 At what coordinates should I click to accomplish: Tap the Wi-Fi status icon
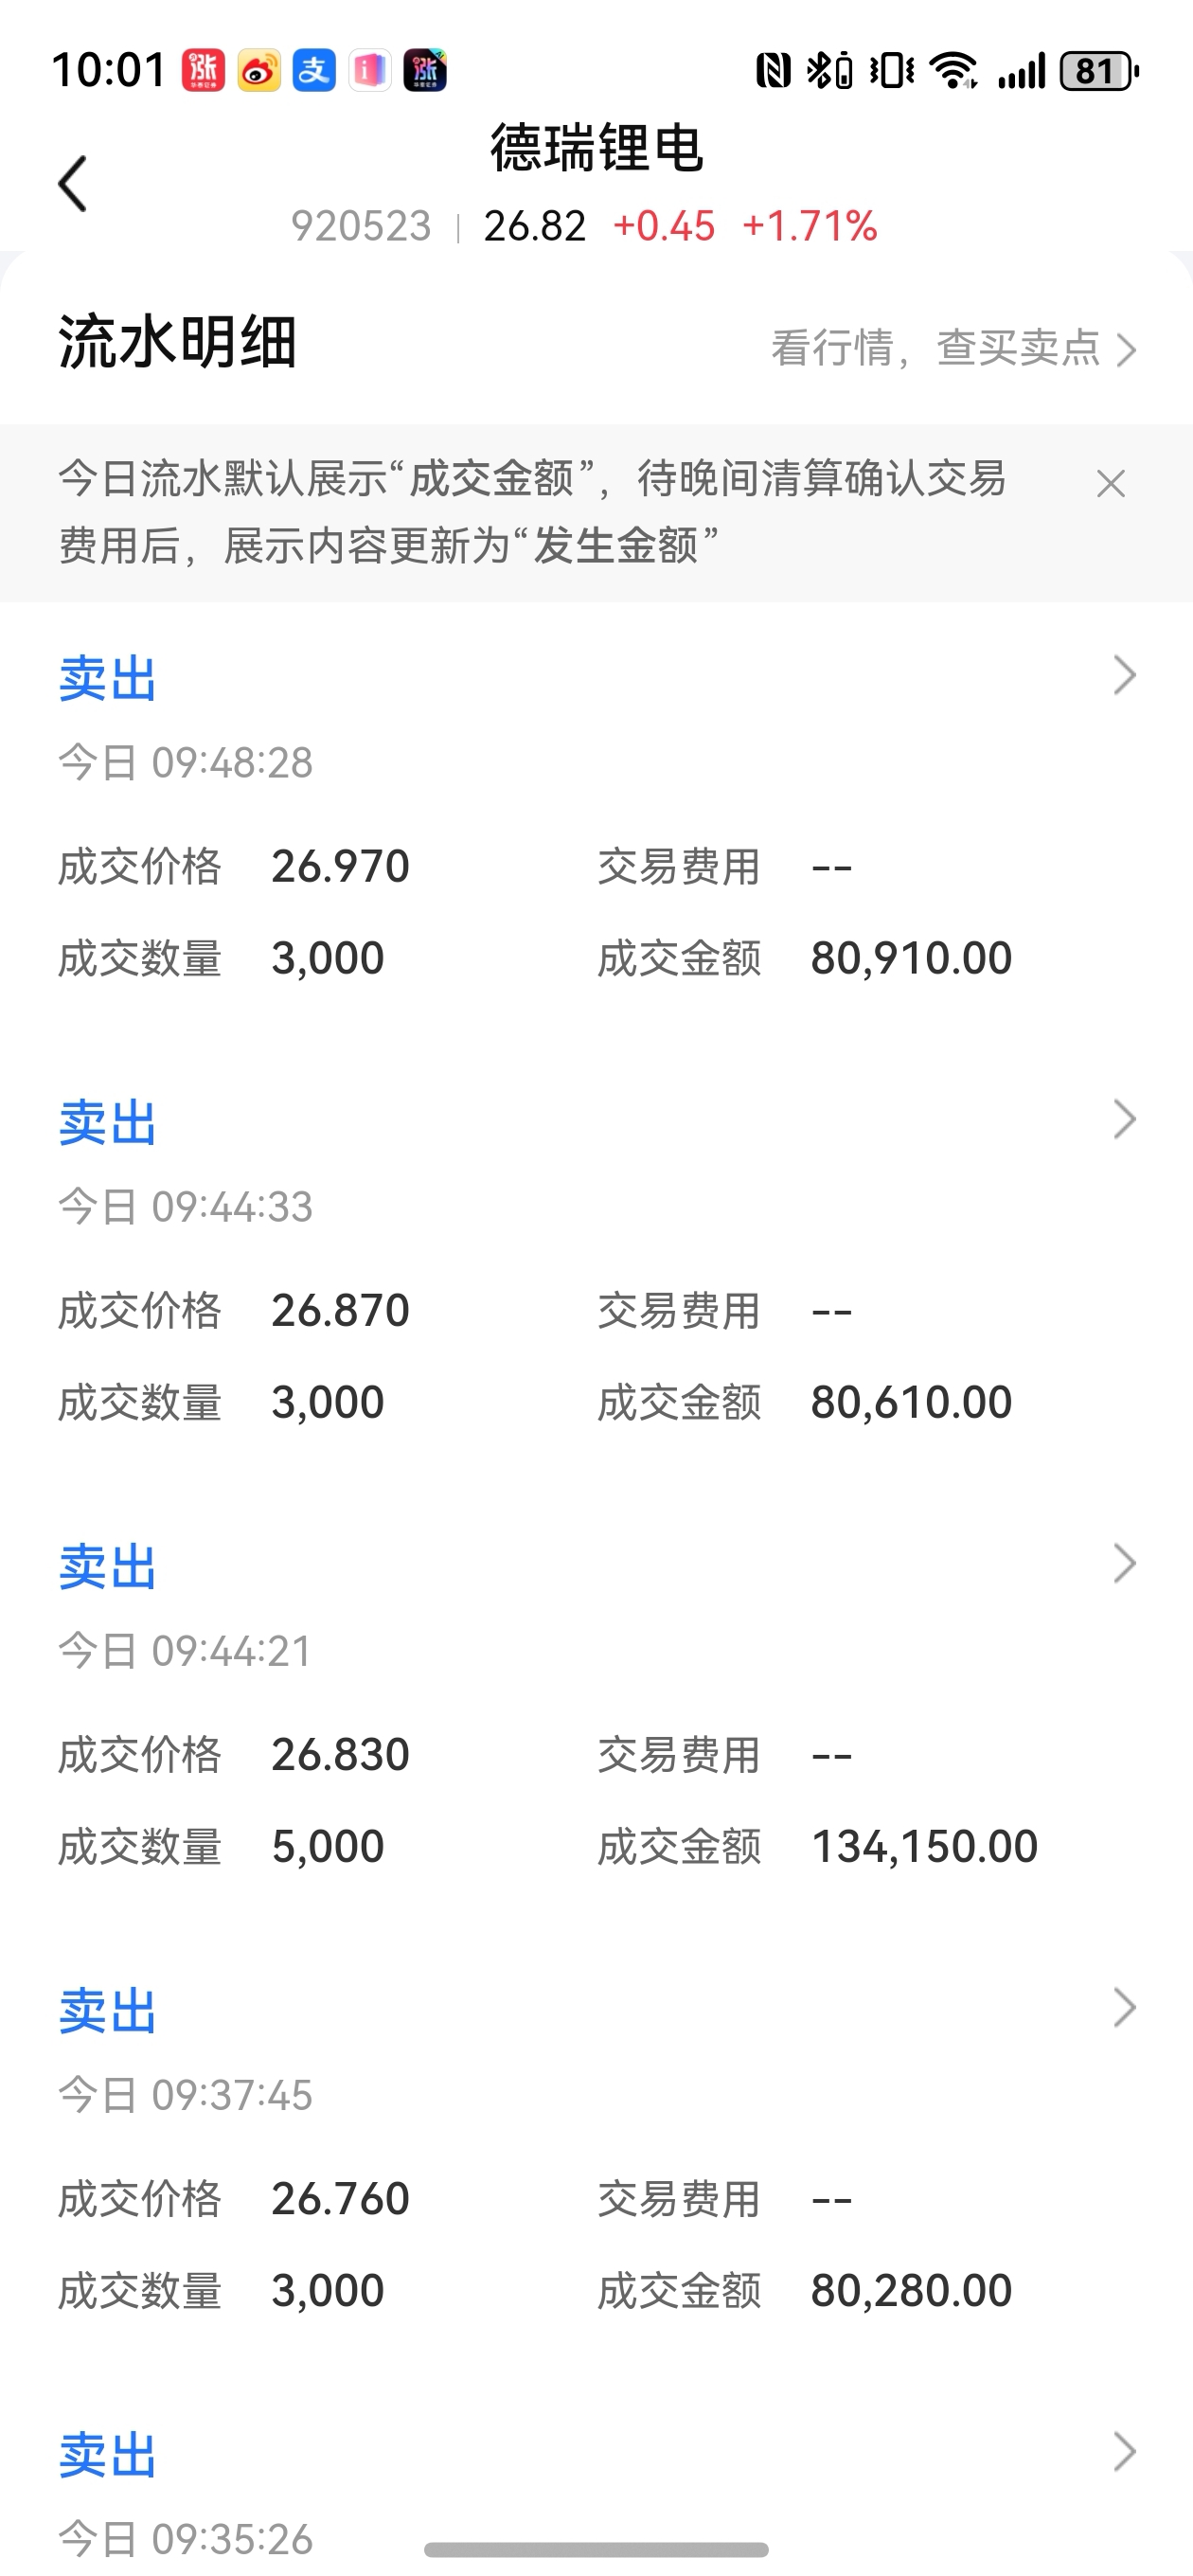953,71
